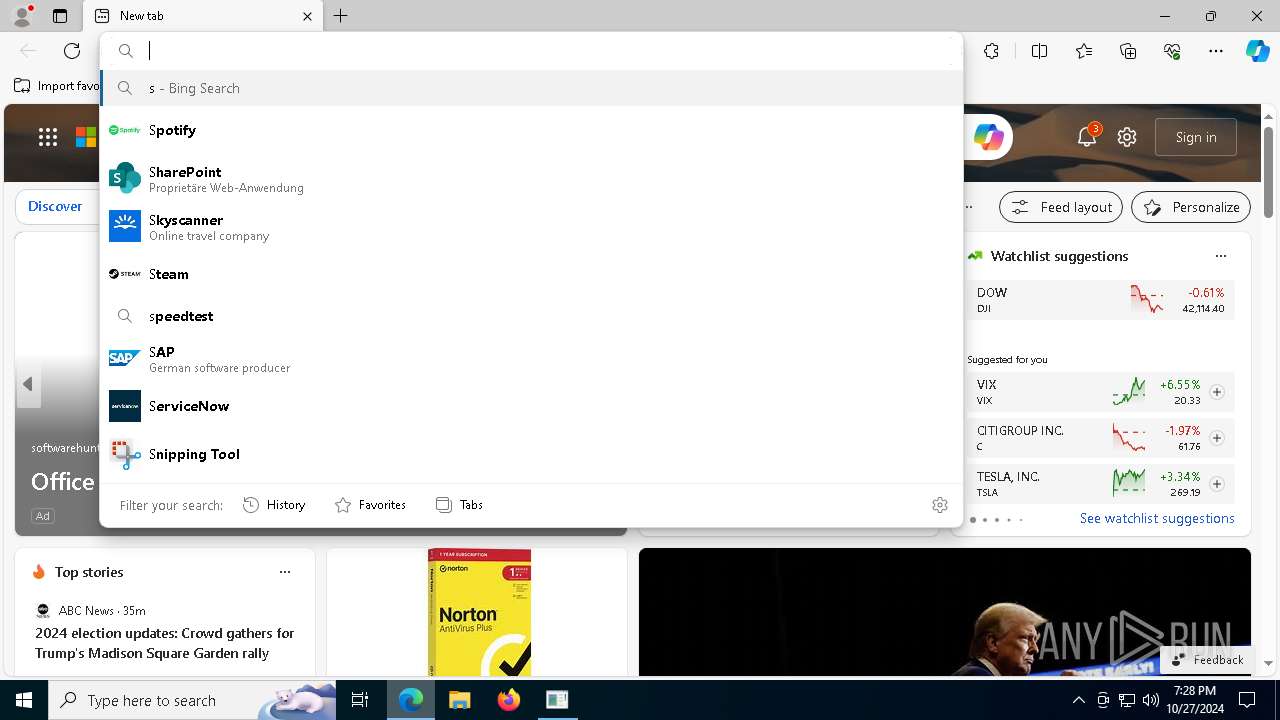Open File Explorer from taskbar

pos(459,700)
